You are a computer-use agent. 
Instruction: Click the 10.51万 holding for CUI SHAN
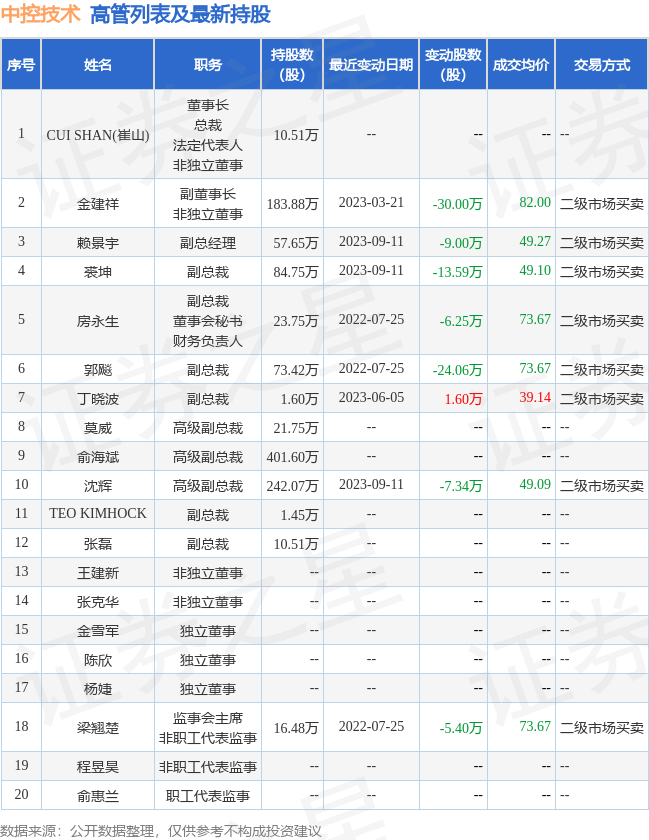coord(296,135)
